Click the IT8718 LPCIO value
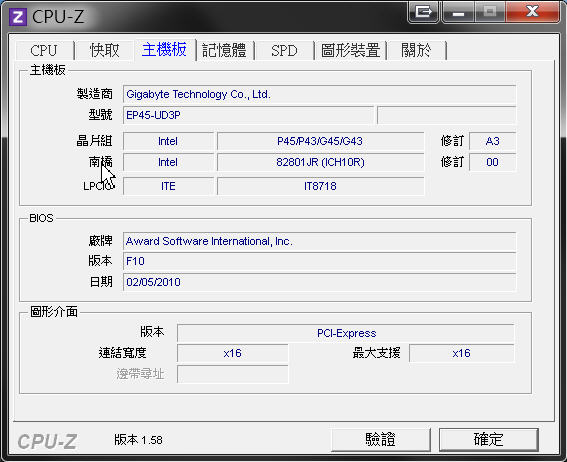The image size is (567, 462). [320, 186]
